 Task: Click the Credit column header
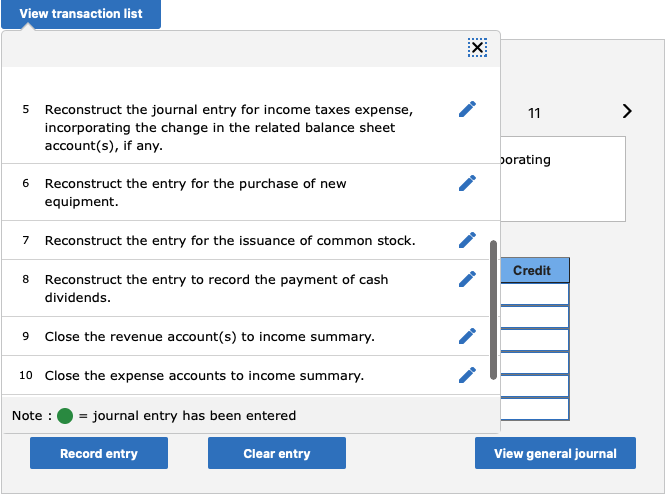pos(535,270)
